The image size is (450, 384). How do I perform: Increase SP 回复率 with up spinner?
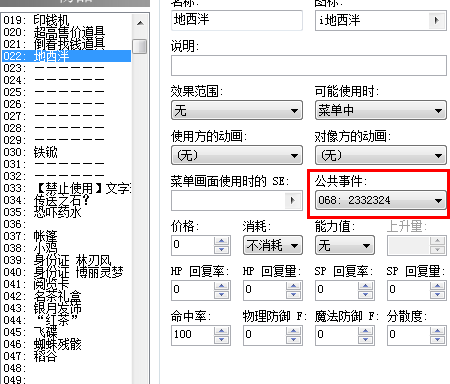pos(365,286)
